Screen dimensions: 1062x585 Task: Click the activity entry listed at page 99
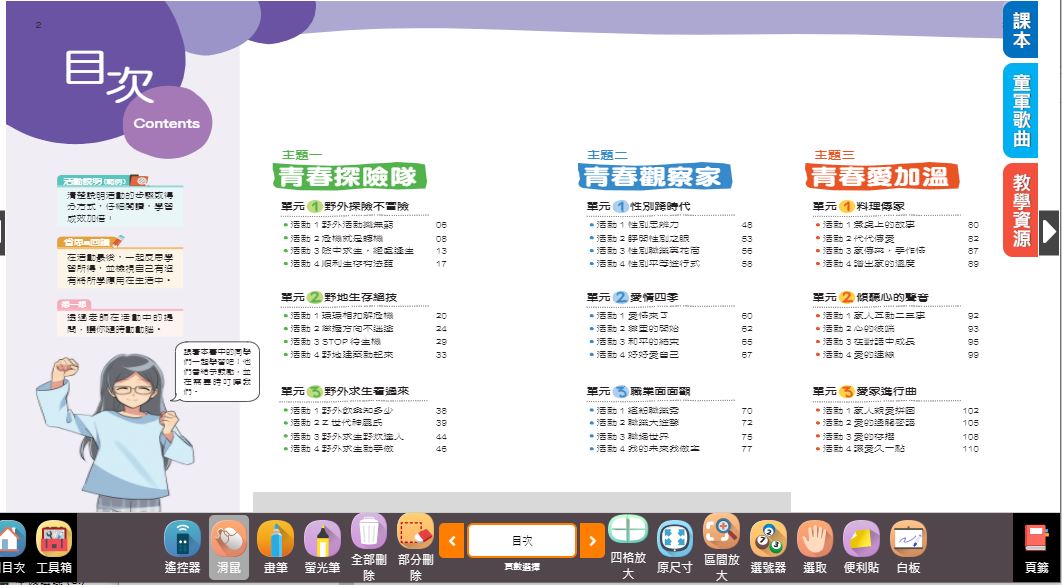tap(897, 354)
